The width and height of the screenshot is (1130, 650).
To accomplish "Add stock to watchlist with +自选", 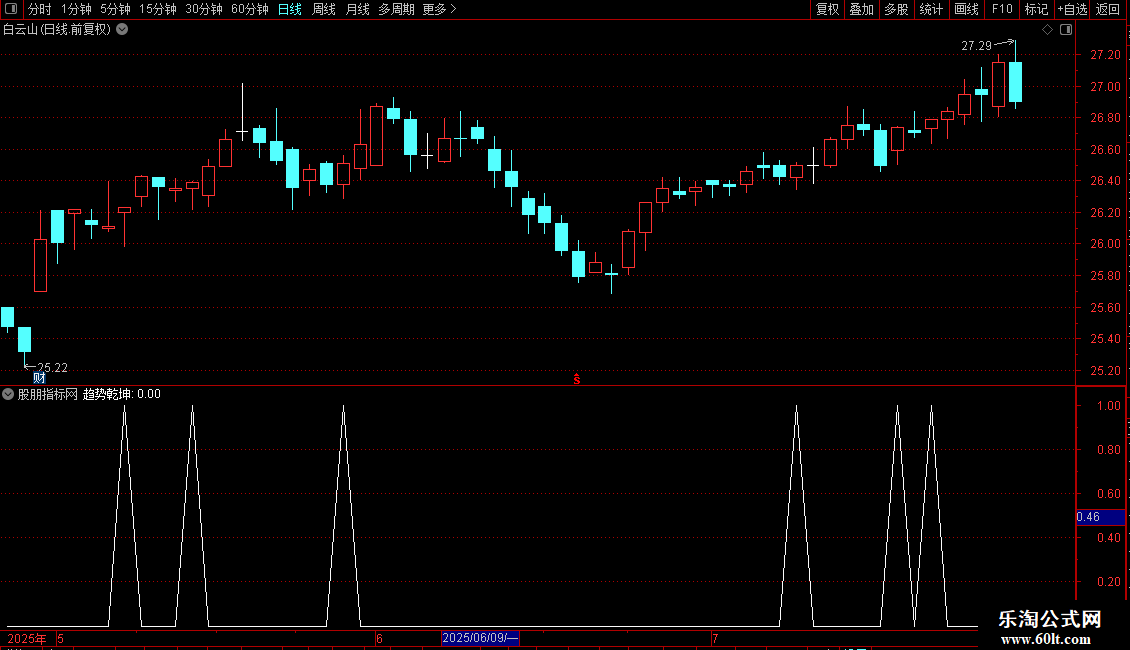I will coord(1072,9).
